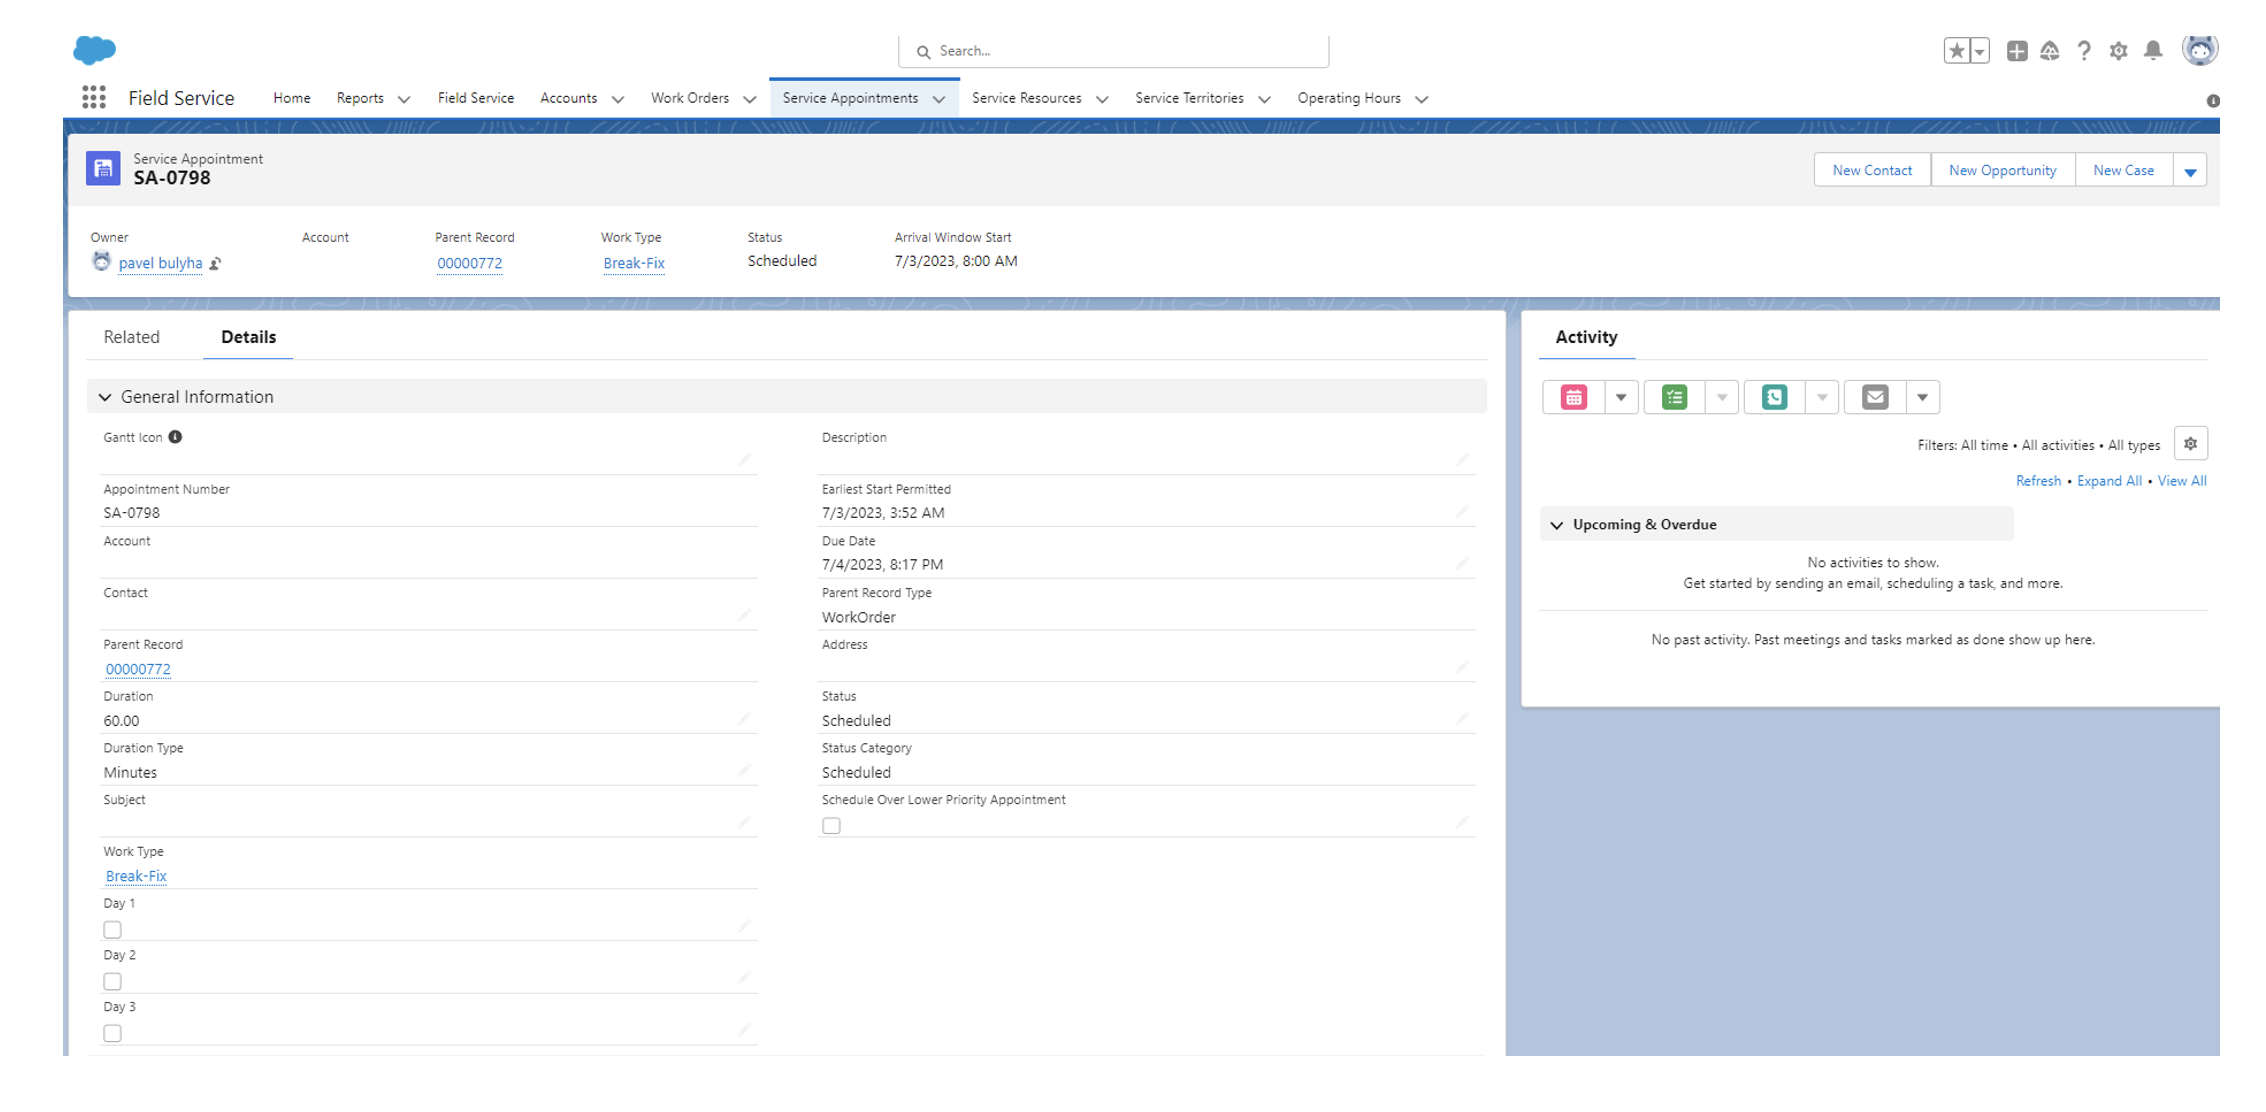Open the App Launcher grid icon
The height and width of the screenshot is (1112, 2266).
[94, 97]
